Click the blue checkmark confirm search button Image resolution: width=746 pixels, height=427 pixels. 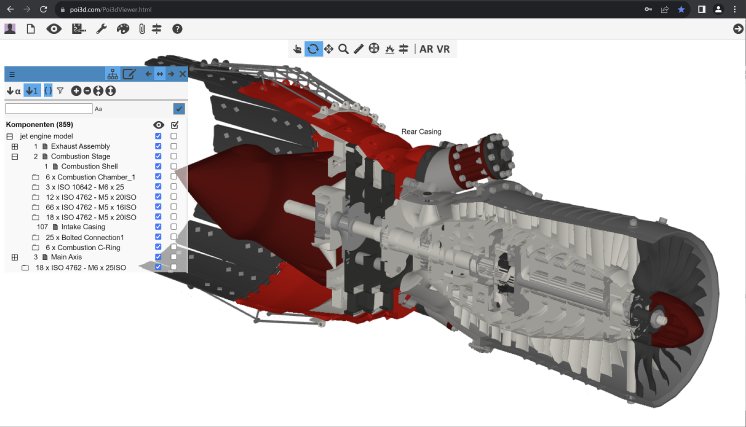click(179, 109)
